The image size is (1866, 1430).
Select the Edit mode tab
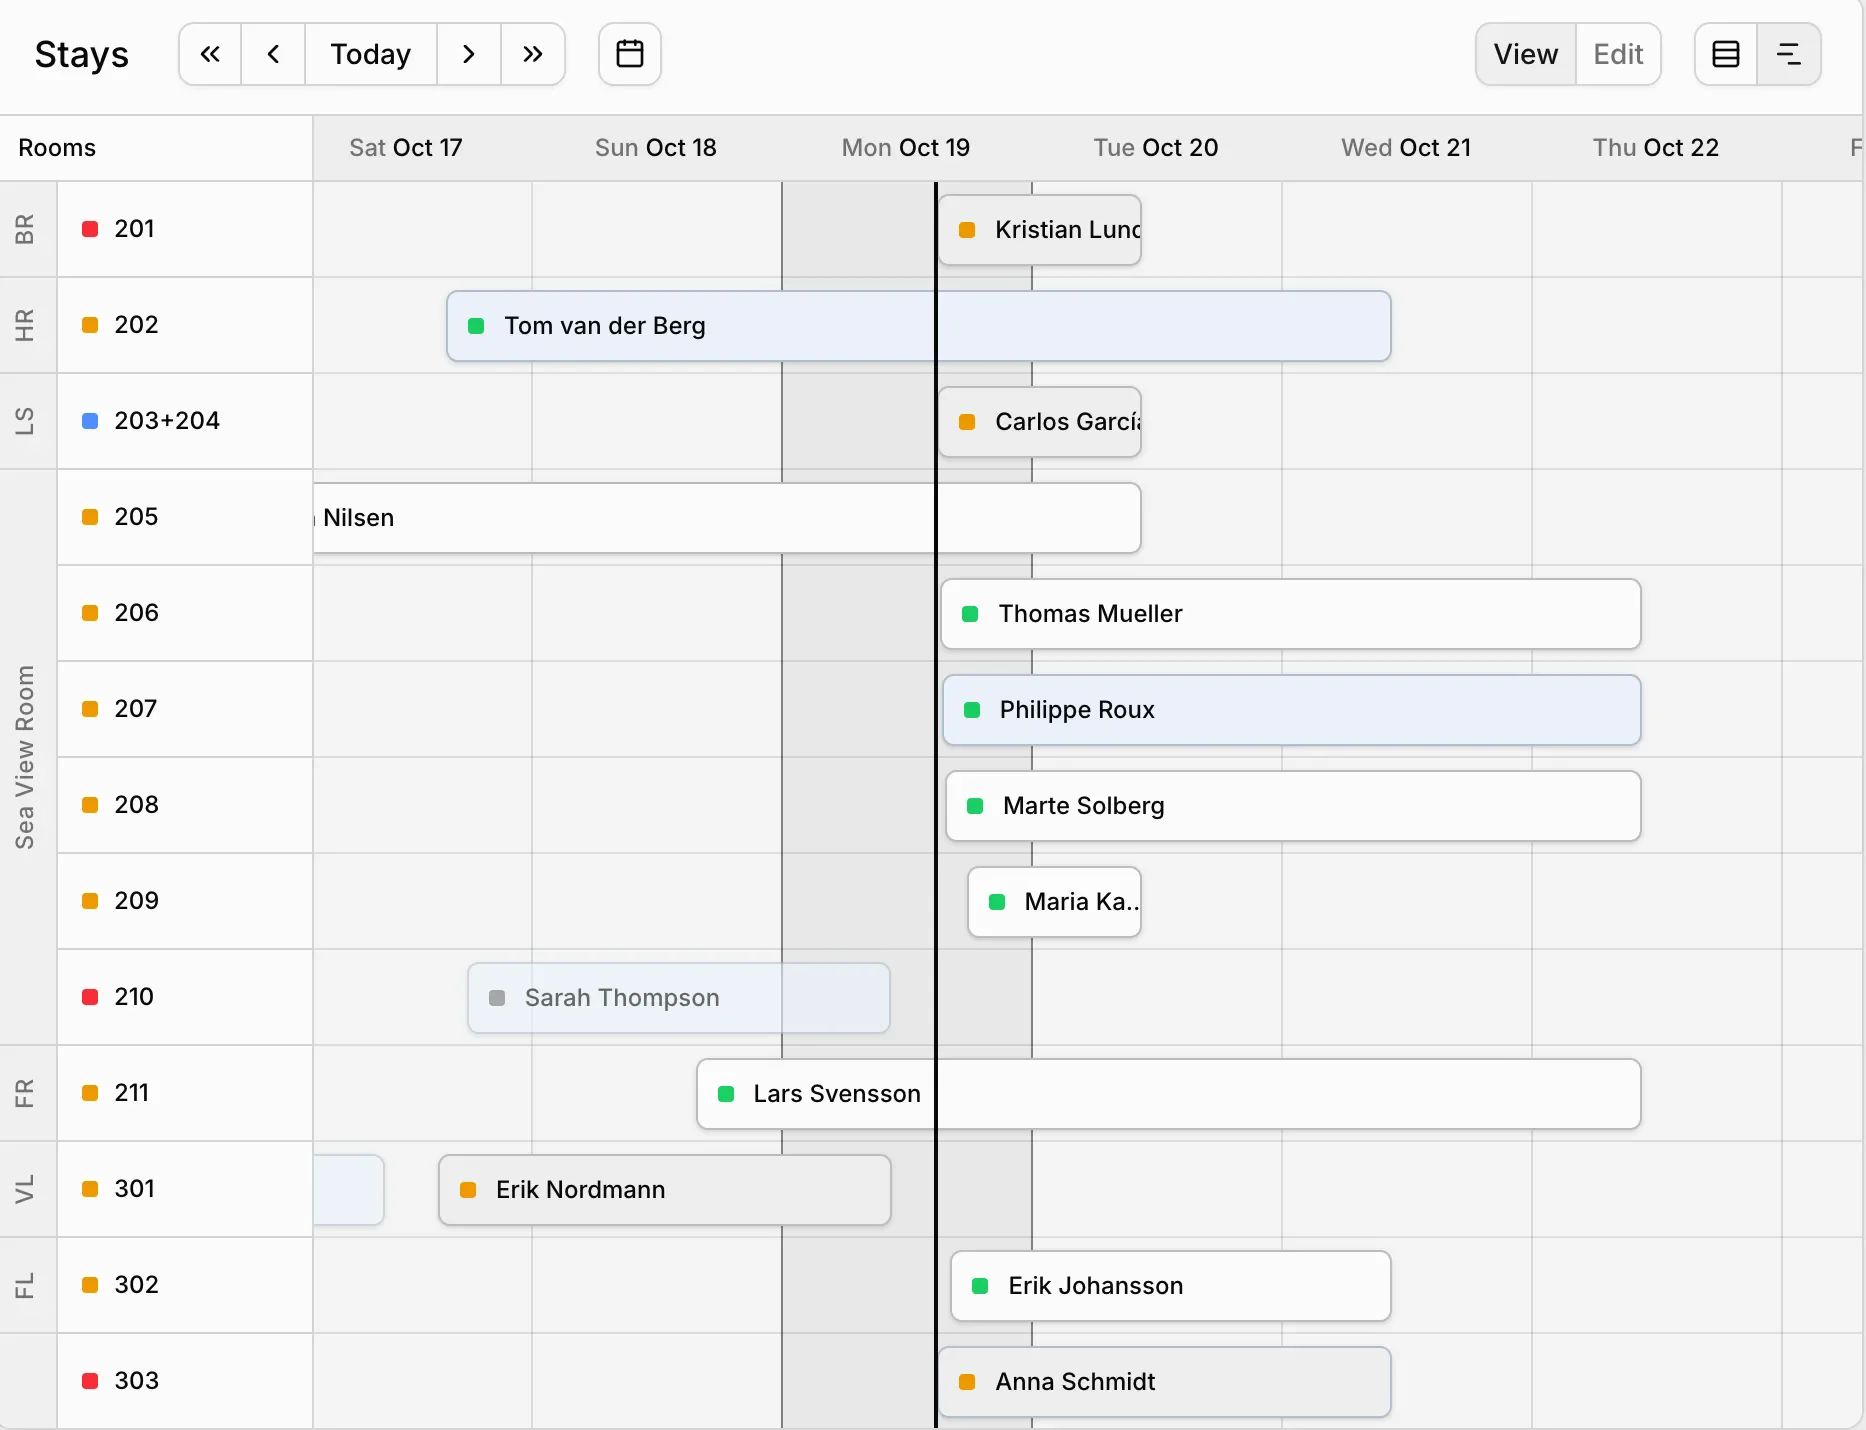(1618, 54)
